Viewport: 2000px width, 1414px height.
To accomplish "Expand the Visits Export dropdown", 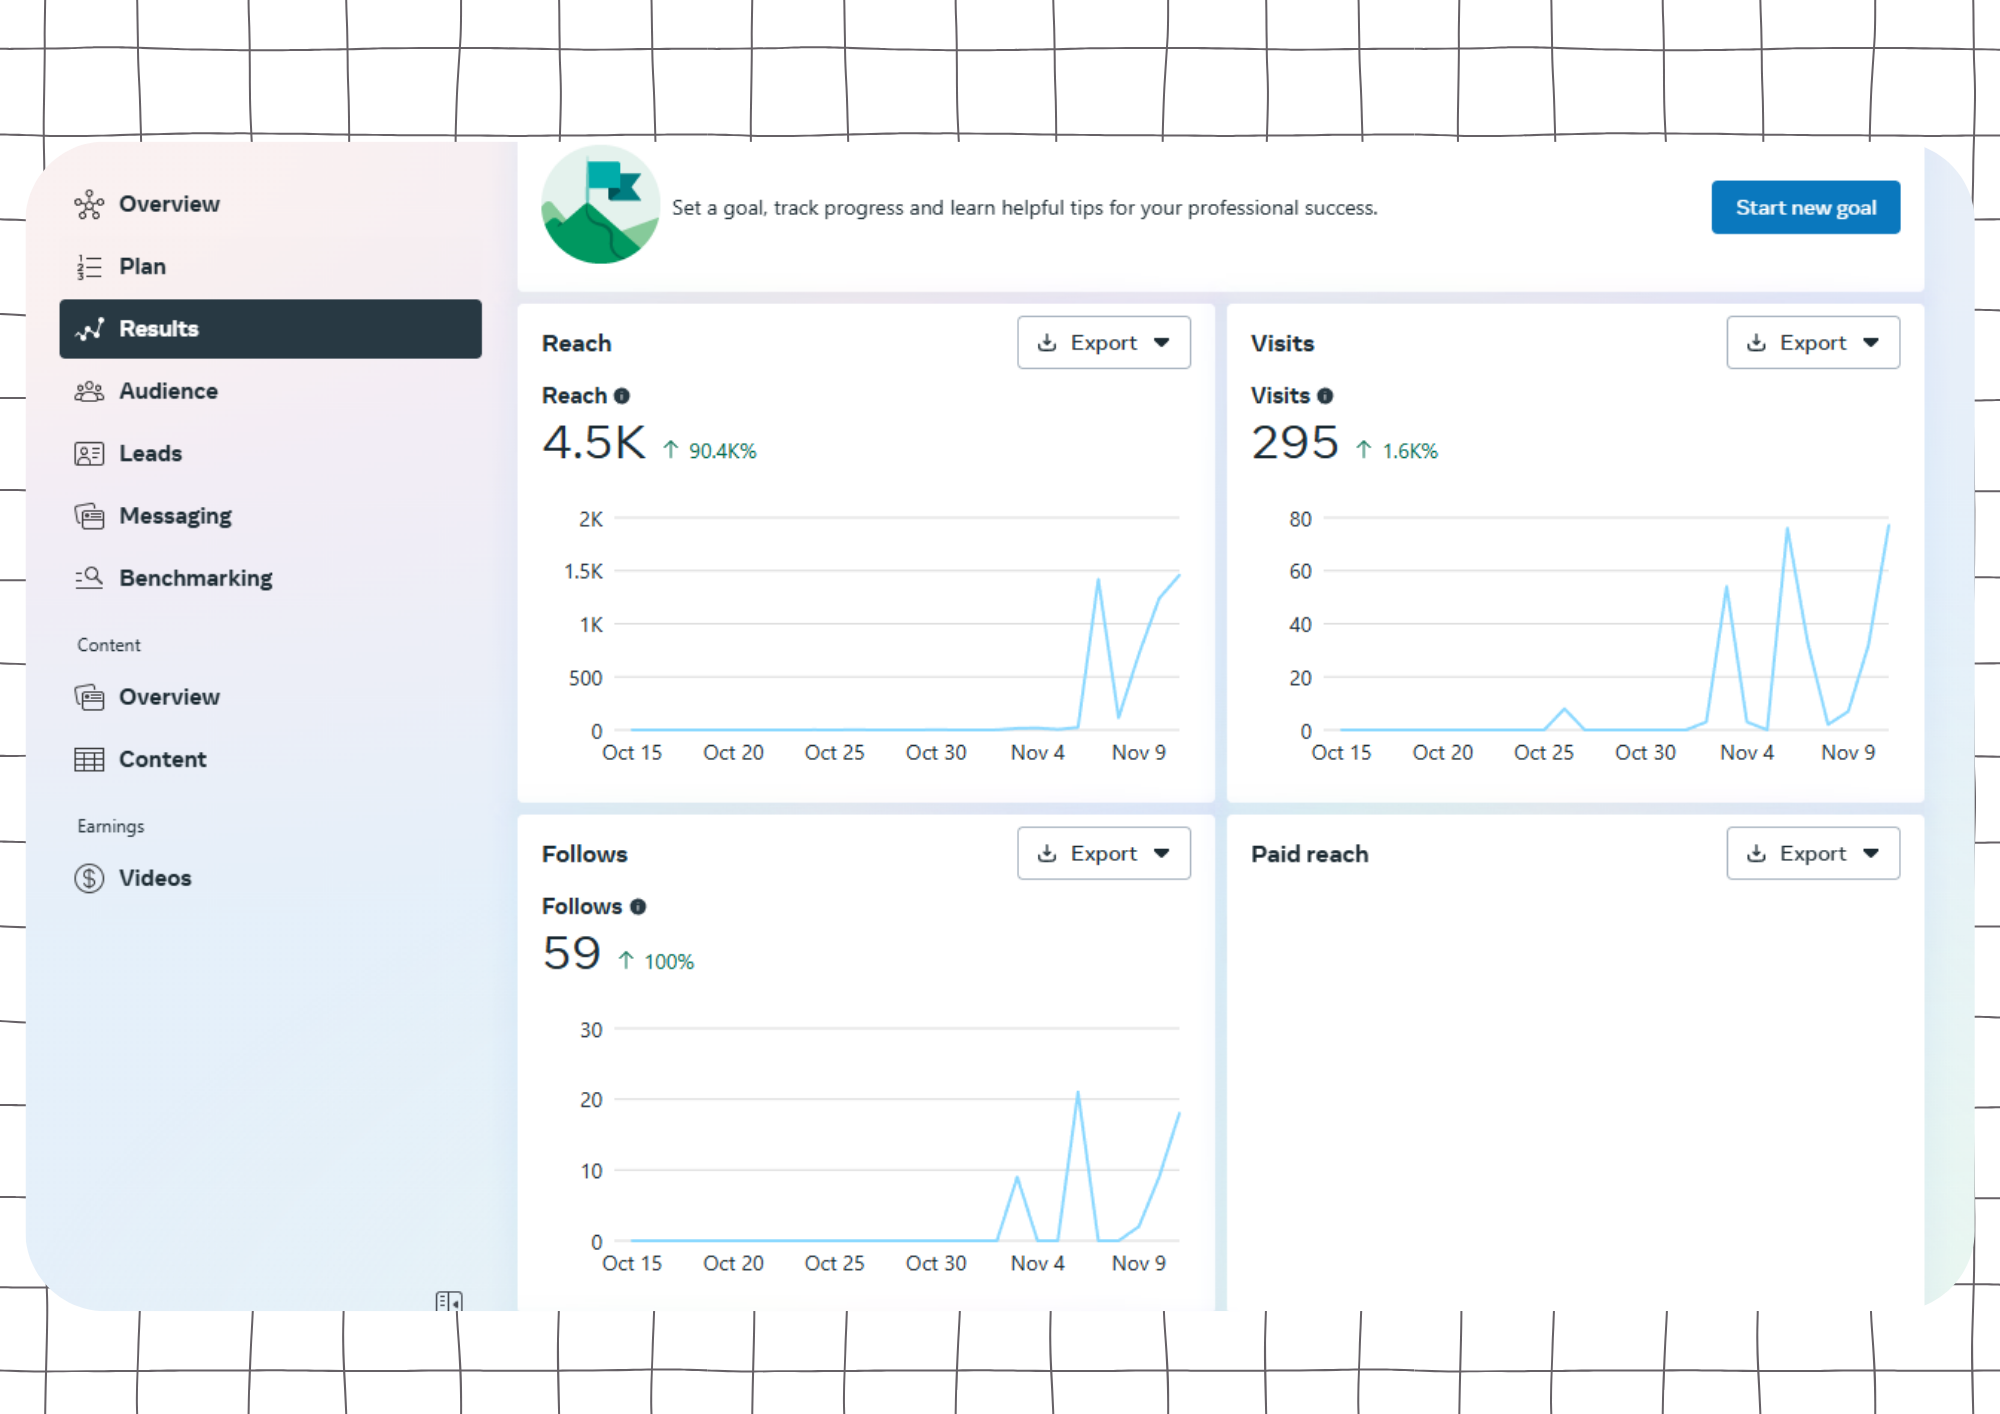I will click(1812, 343).
